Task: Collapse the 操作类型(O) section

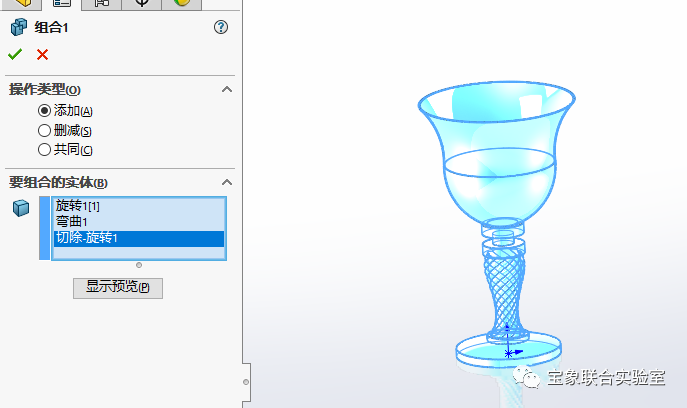Action: point(227,89)
